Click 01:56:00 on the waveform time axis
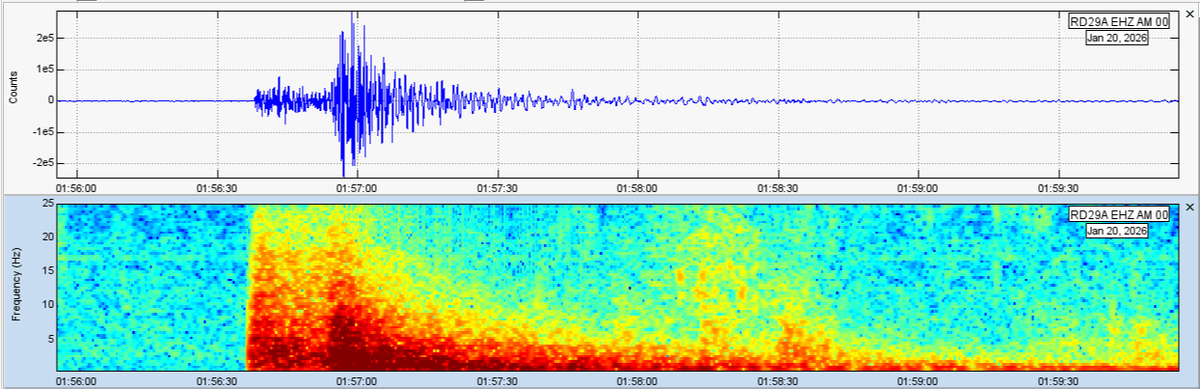The width and height of the screenshot is (1200, 389). 75,187
